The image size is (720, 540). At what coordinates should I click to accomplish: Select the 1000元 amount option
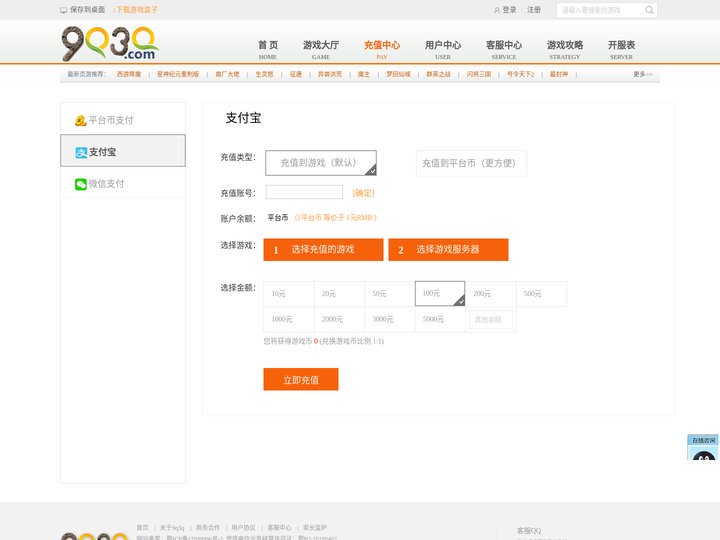289,319
